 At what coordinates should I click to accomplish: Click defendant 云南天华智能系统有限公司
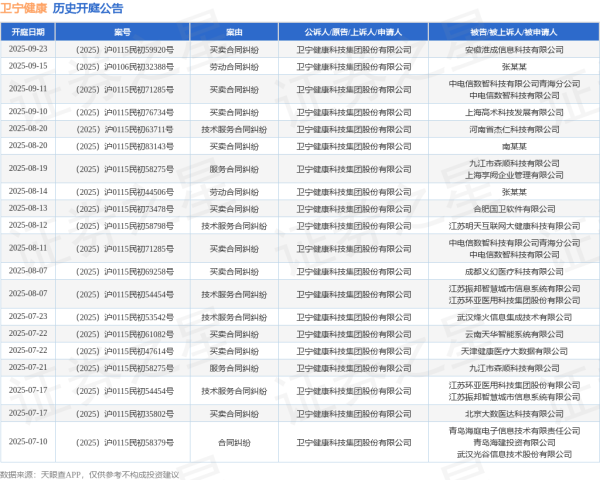[x=513, y=333]
